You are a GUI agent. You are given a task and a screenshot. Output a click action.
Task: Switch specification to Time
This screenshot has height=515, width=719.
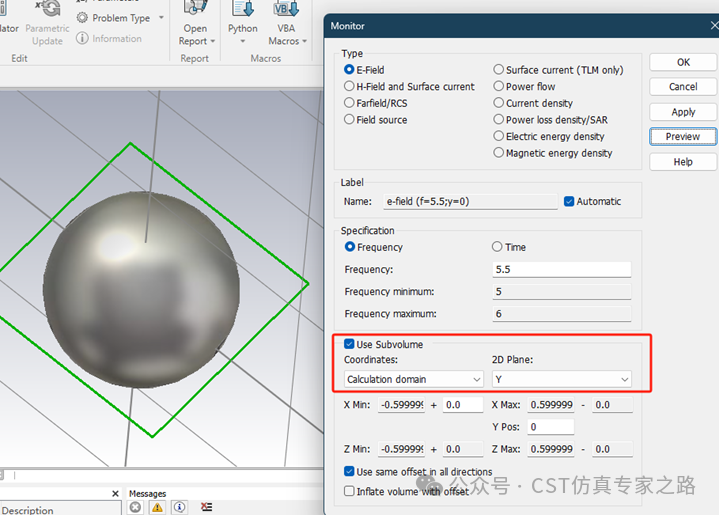point(497,247)
